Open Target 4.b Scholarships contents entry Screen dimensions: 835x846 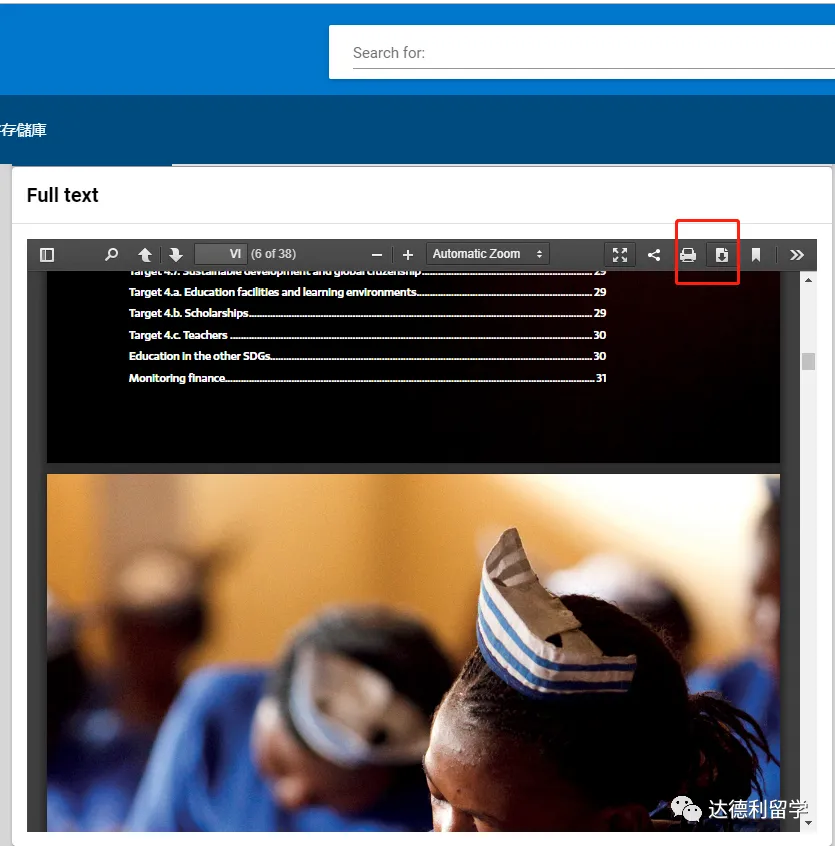[367, 313]
